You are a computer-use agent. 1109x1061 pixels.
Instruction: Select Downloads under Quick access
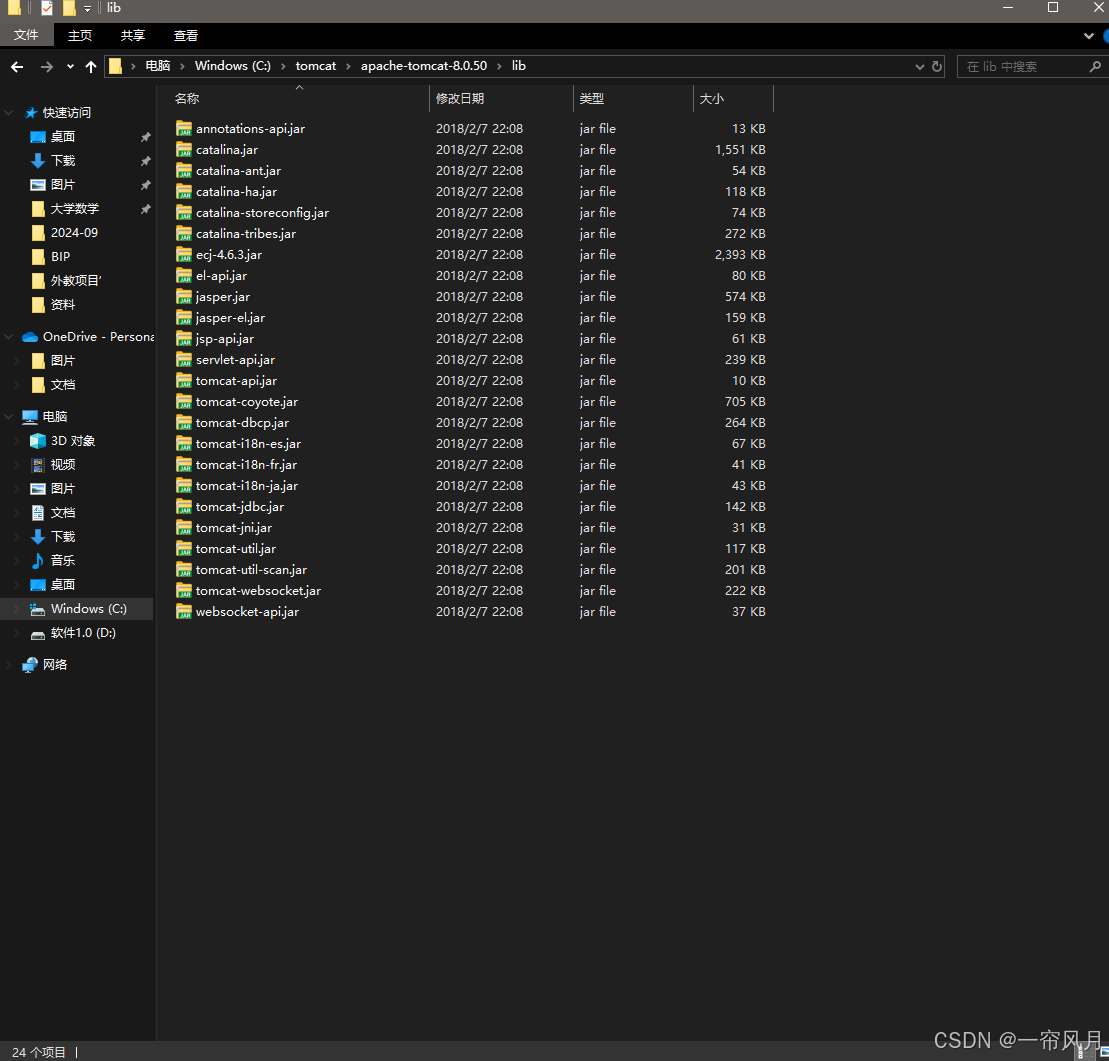(62, 161)
